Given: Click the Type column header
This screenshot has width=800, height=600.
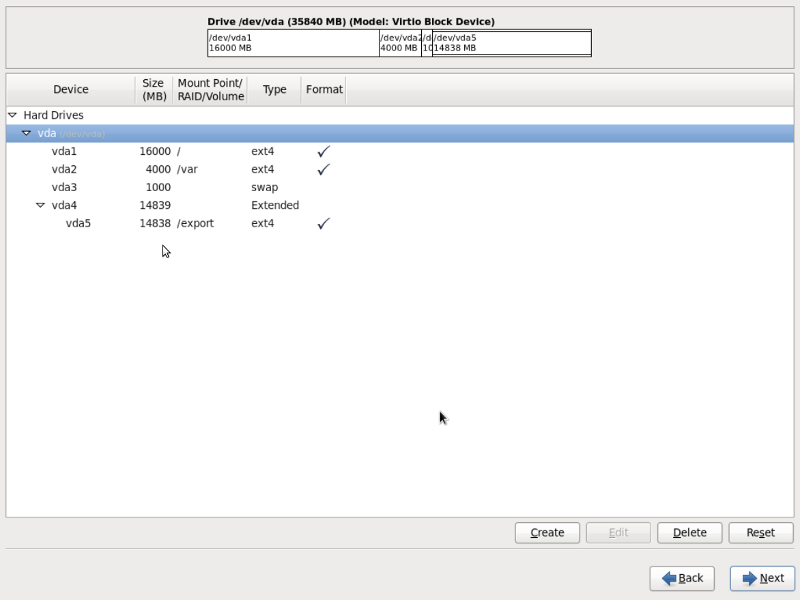Looking at the screenshot, I should click(x=274, y=89).
